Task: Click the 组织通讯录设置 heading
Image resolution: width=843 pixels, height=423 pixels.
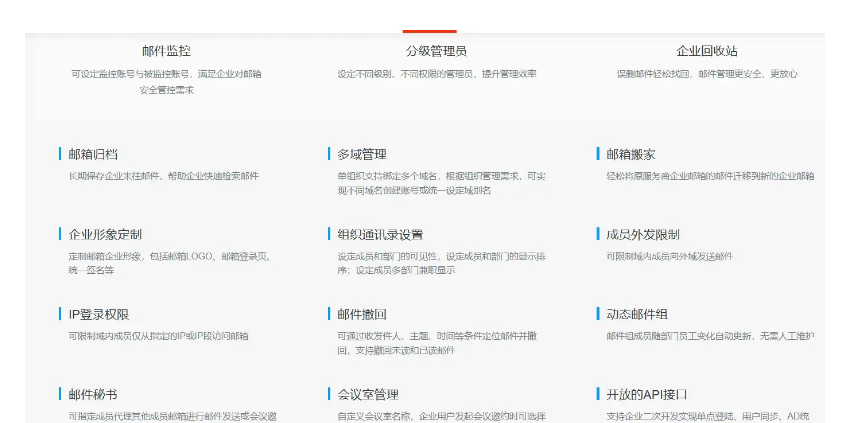Action: tap(380, 234)
